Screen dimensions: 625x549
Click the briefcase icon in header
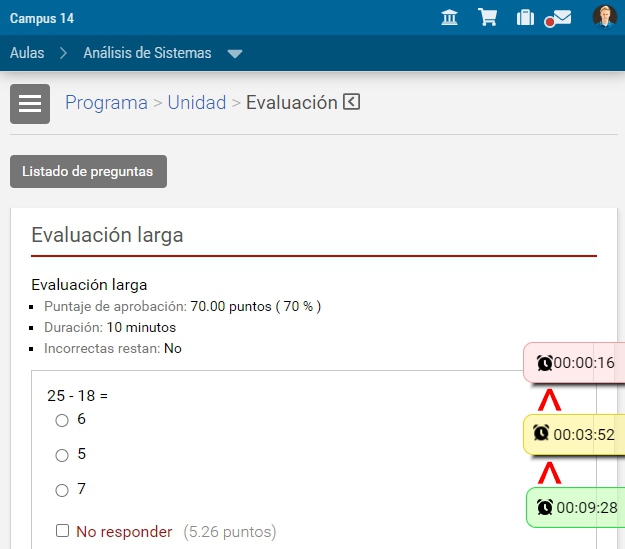point(525,18)
